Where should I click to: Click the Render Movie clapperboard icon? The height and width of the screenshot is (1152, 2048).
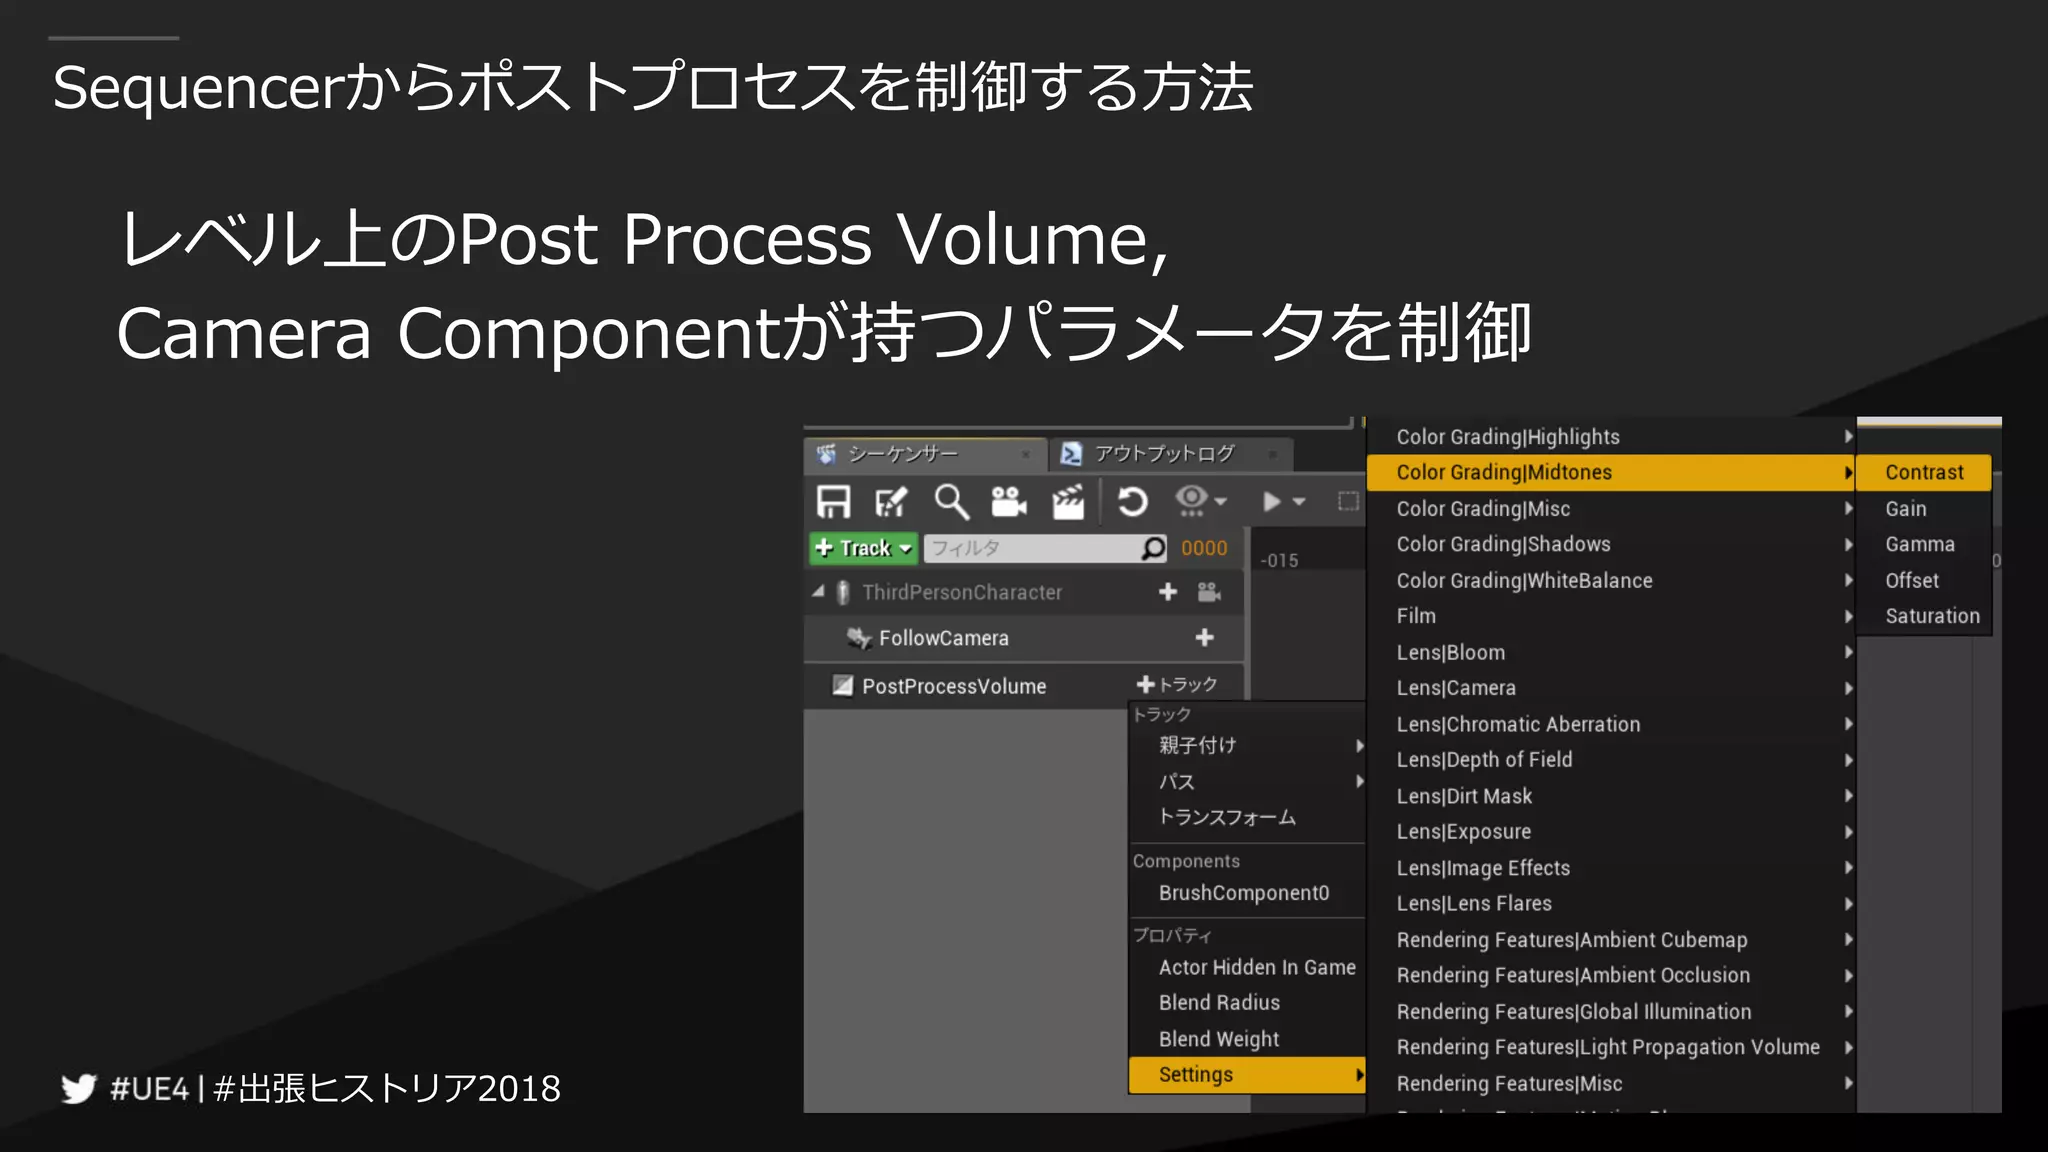1068,502
